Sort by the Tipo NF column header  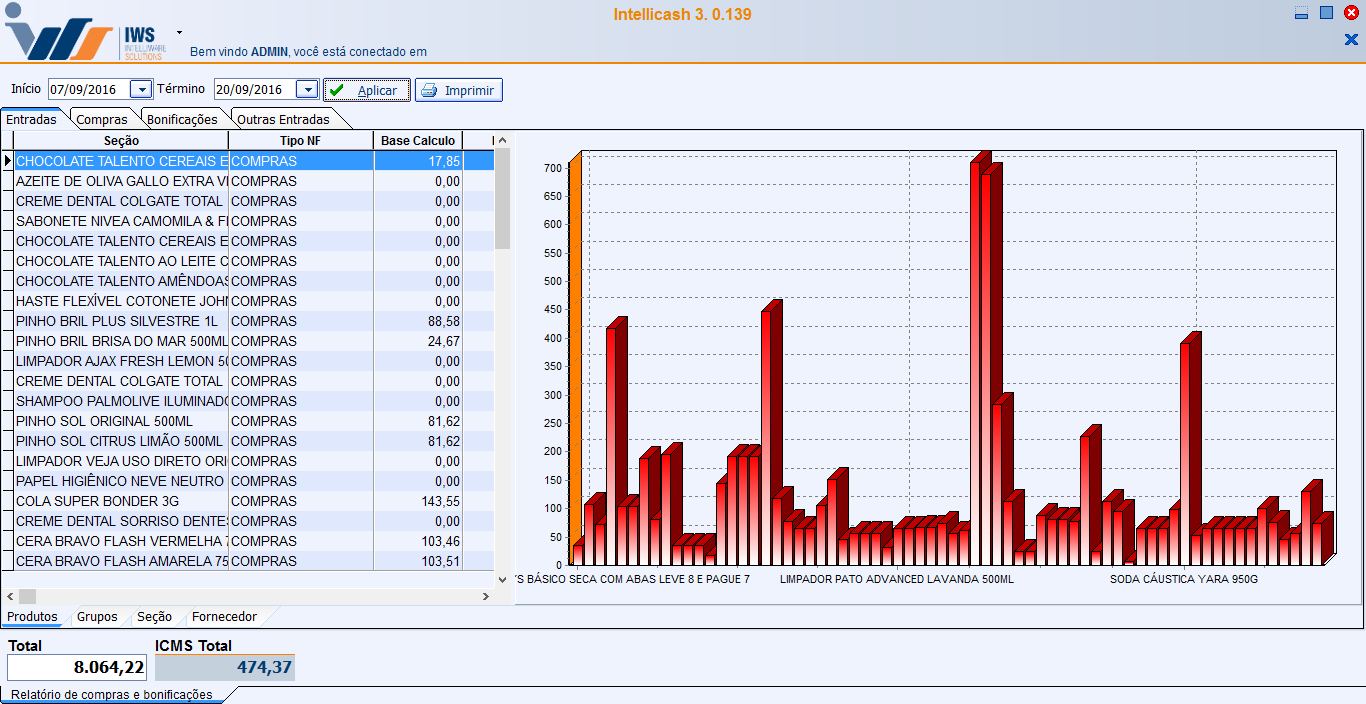pyautogui.click(x=301, y=141)
